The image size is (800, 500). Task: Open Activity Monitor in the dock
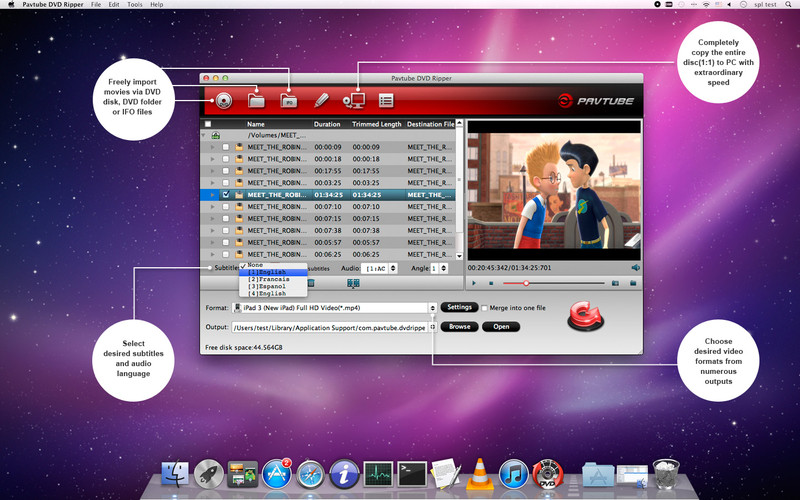379,474
